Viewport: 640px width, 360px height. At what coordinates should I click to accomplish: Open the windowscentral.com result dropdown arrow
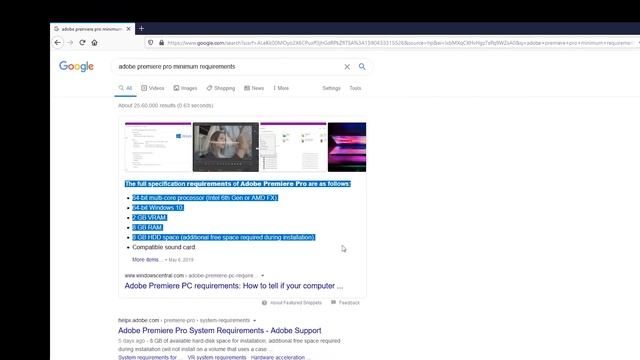262,276
